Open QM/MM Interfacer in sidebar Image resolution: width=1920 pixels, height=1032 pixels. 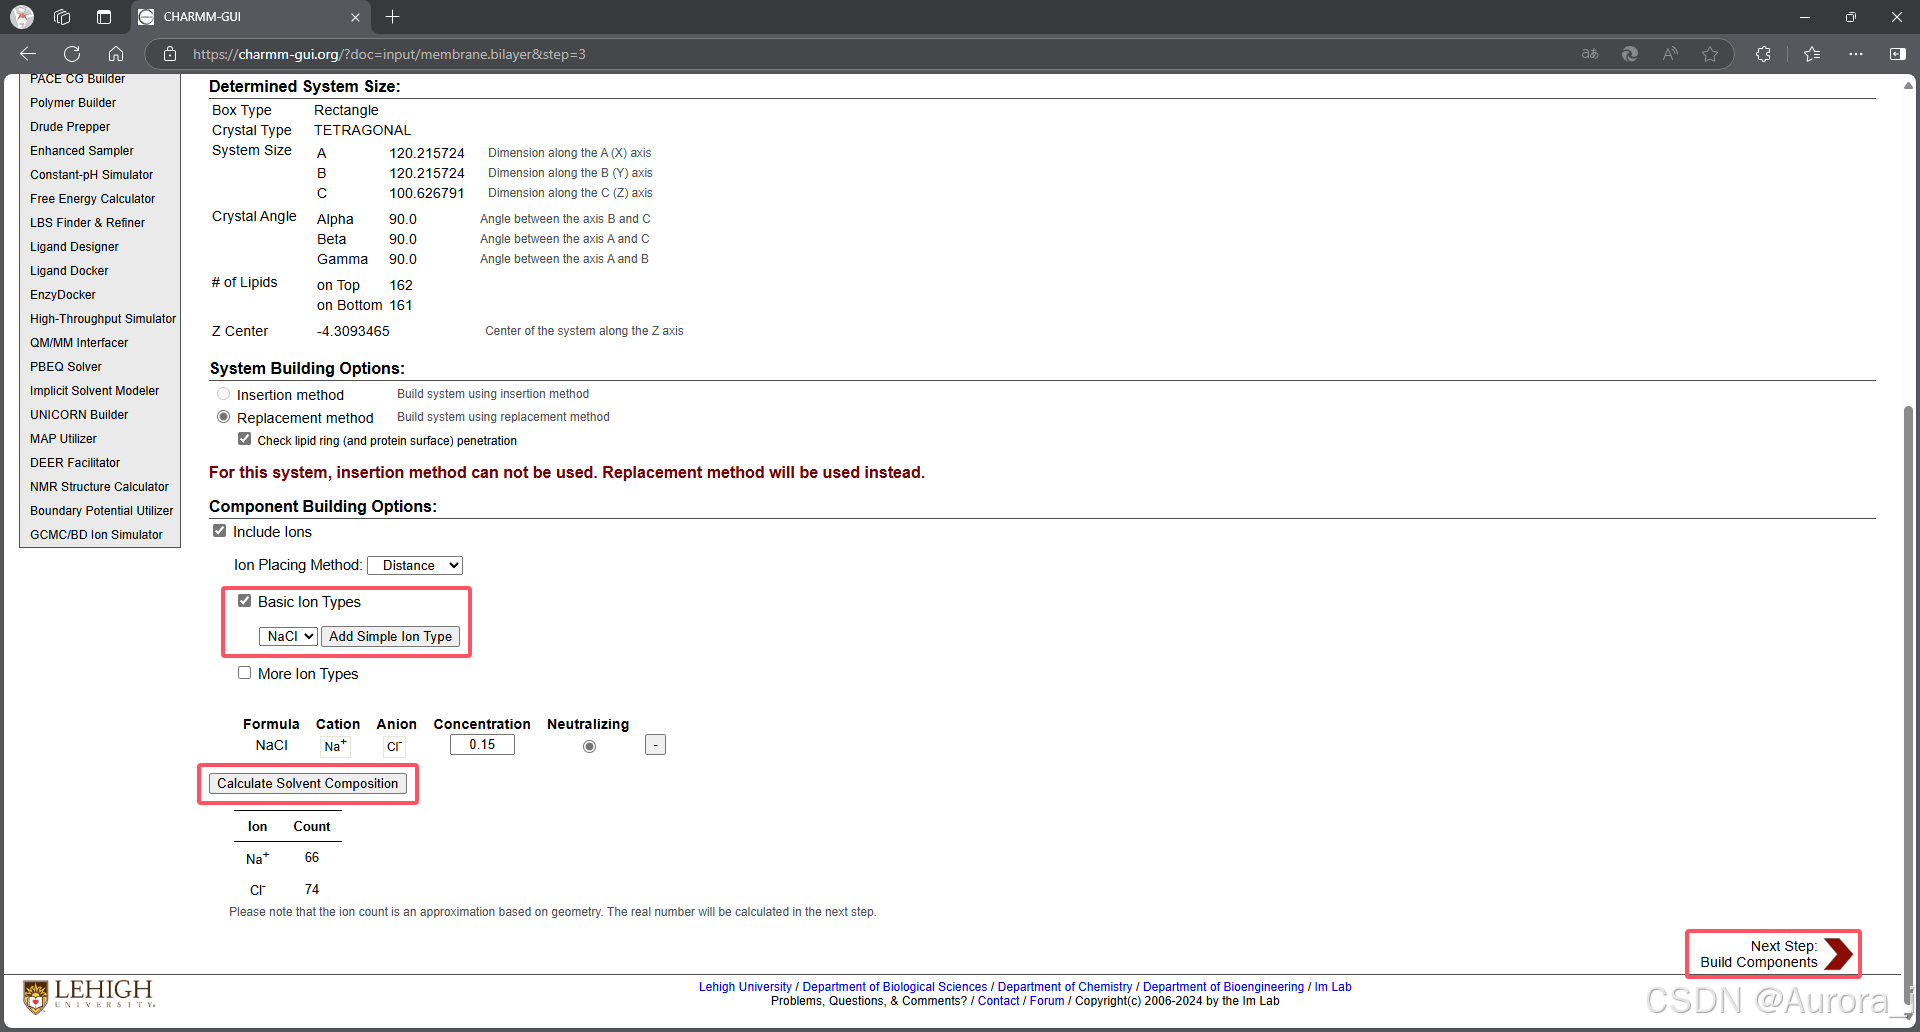(79, 343)
